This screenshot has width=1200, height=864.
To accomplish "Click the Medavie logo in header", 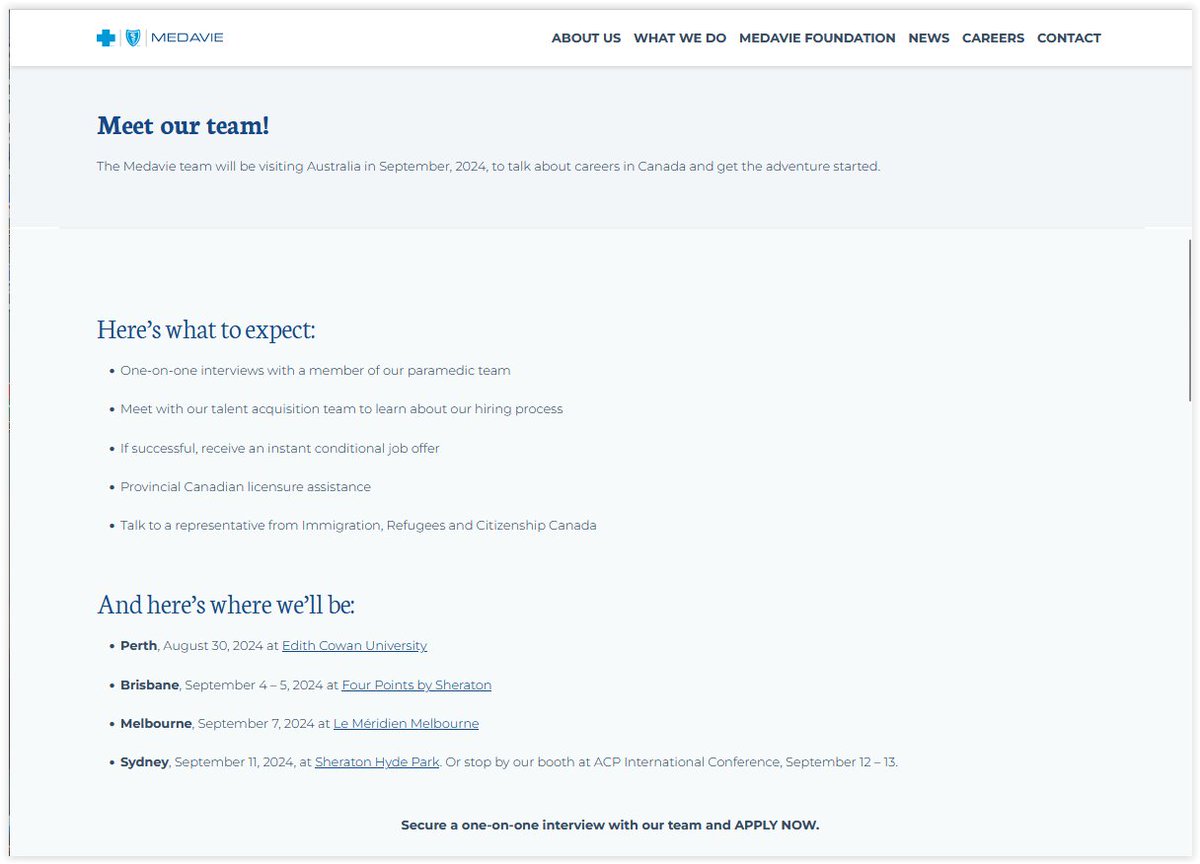I will point(160,38).
